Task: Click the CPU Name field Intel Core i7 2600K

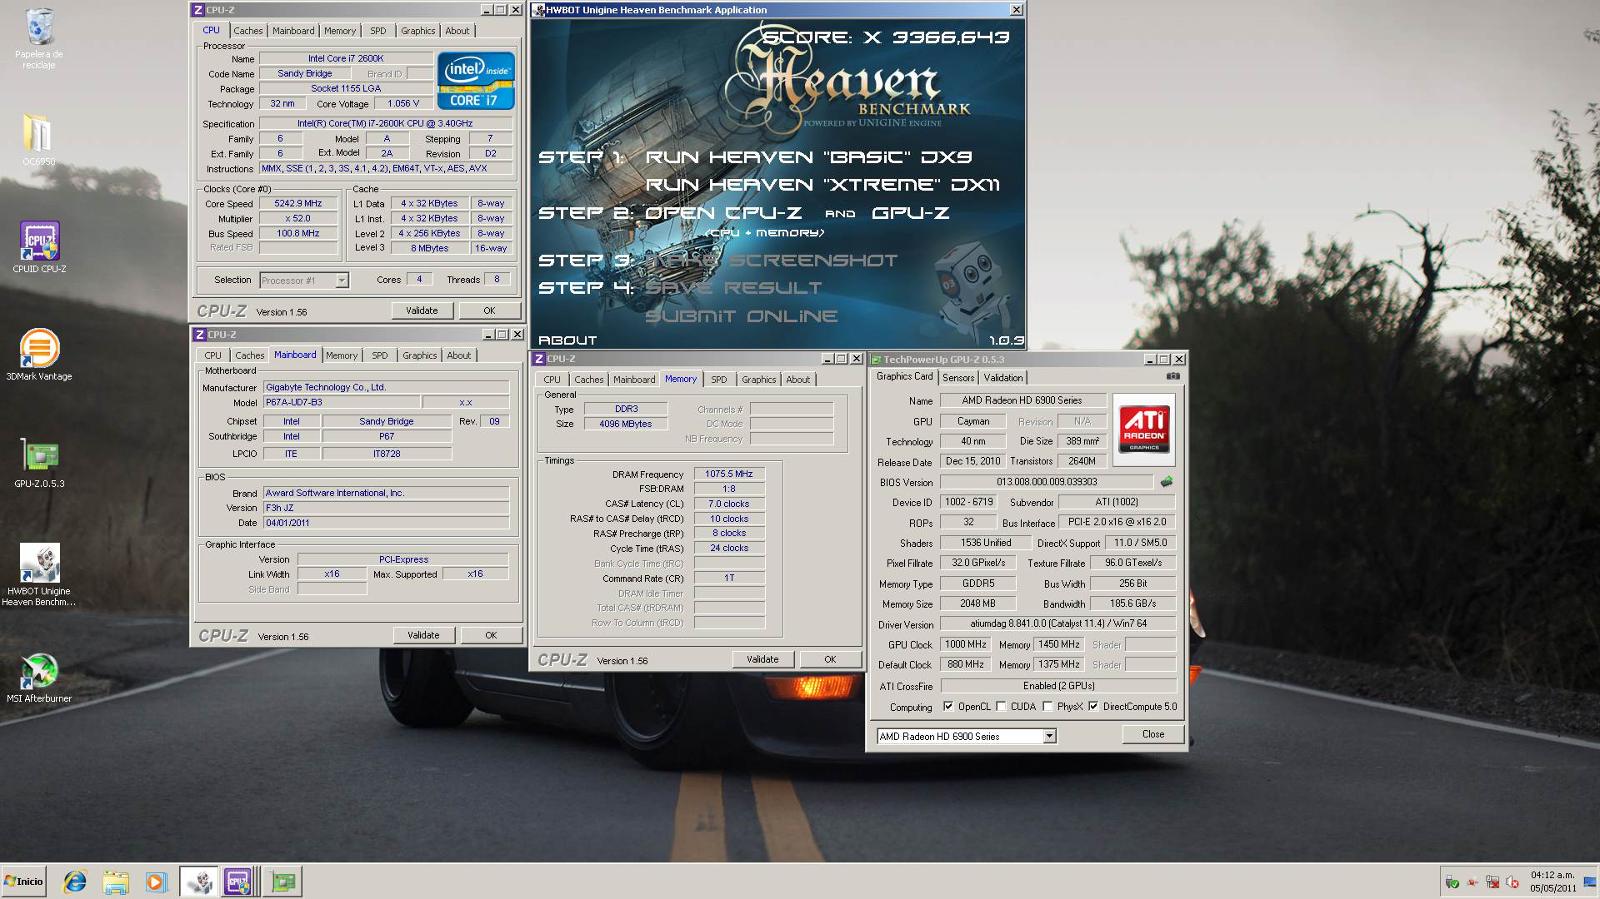Action: point(346,58)
